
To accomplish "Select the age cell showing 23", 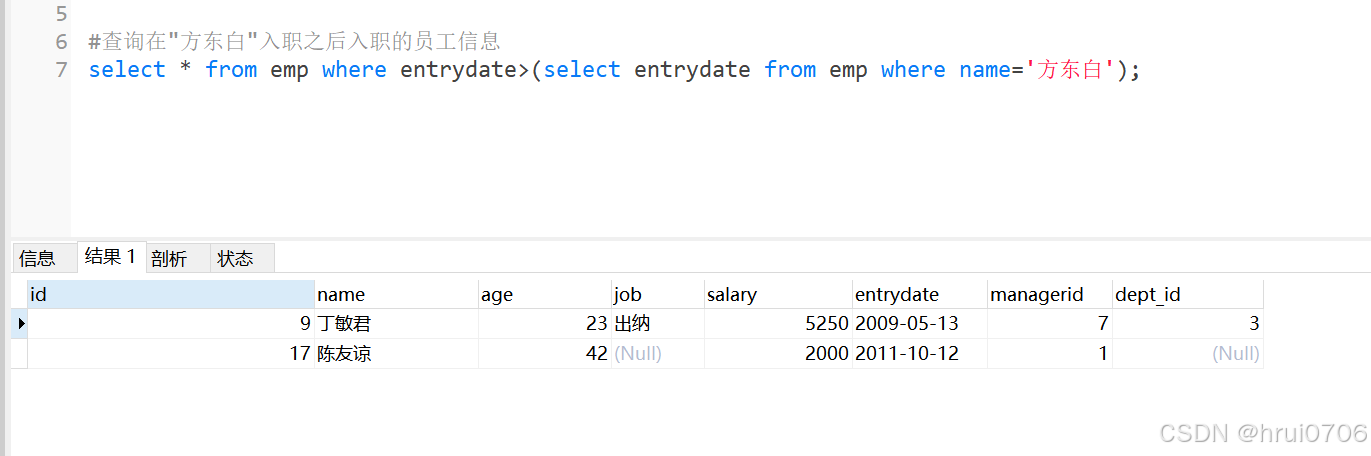I will (x=545, y=323).
